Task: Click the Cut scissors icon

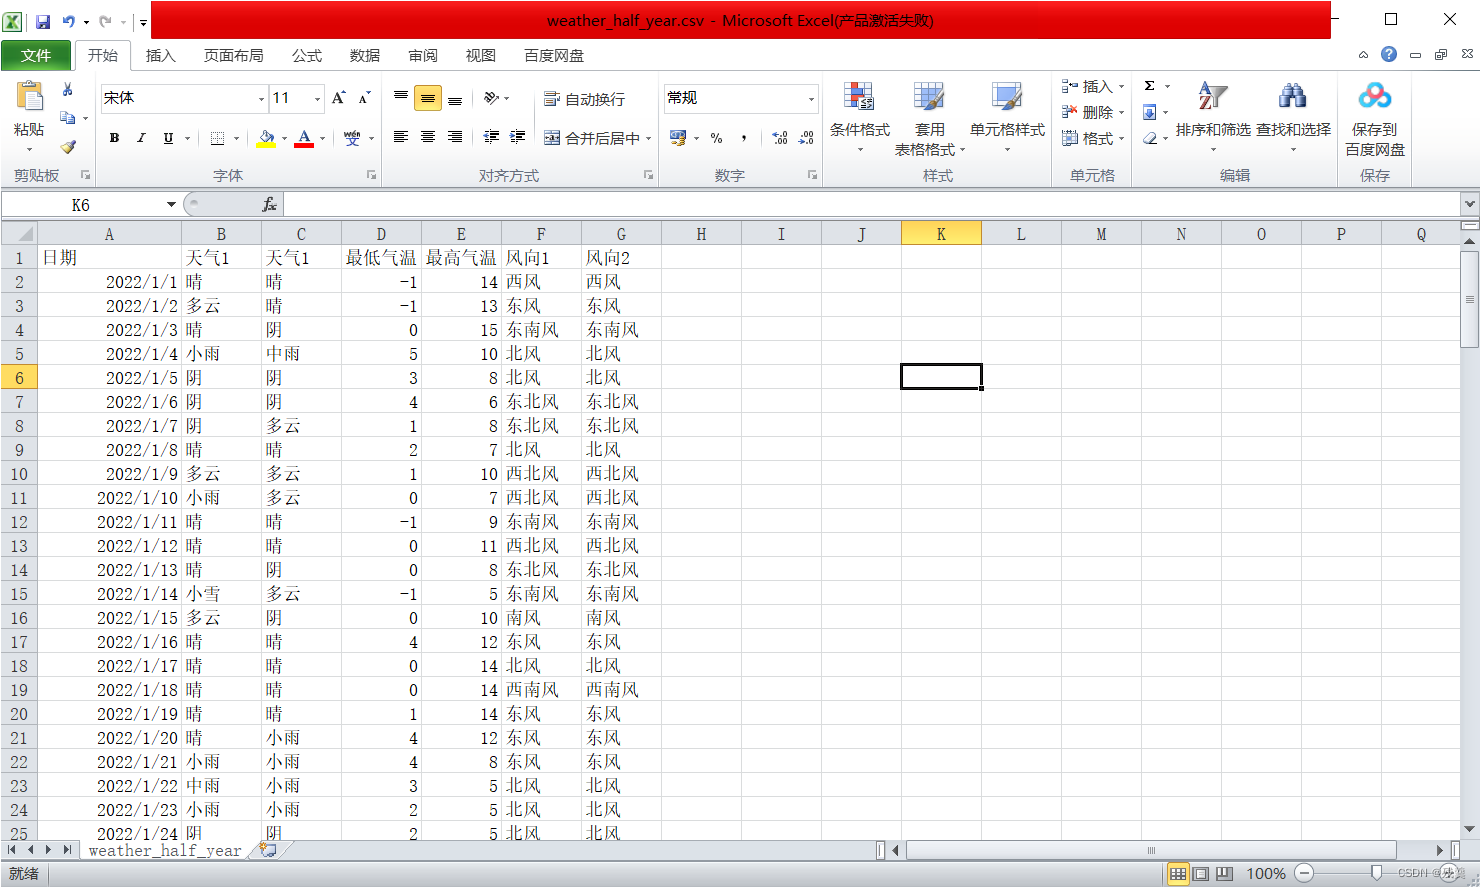Action: click(68, 90)
